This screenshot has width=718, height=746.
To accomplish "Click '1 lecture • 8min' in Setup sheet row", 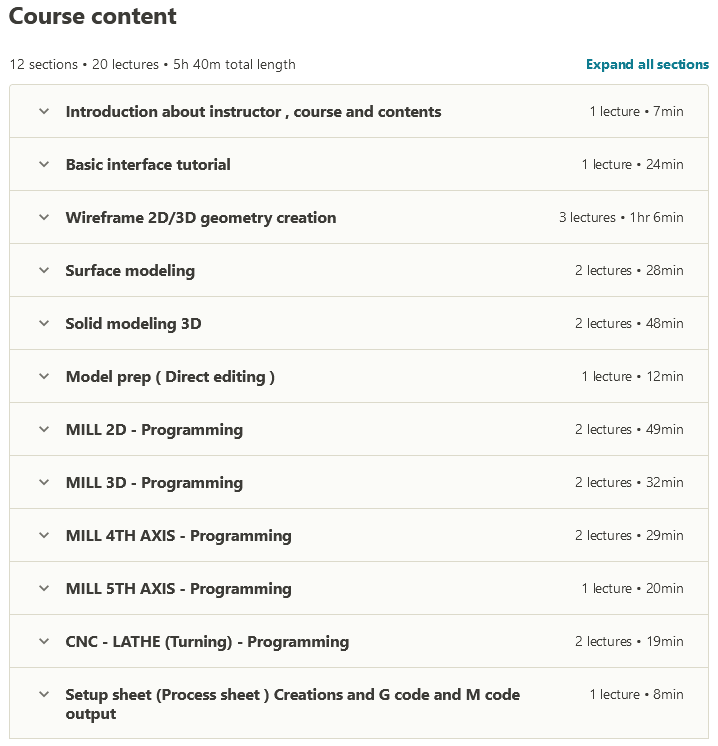I will pos(636,694).
